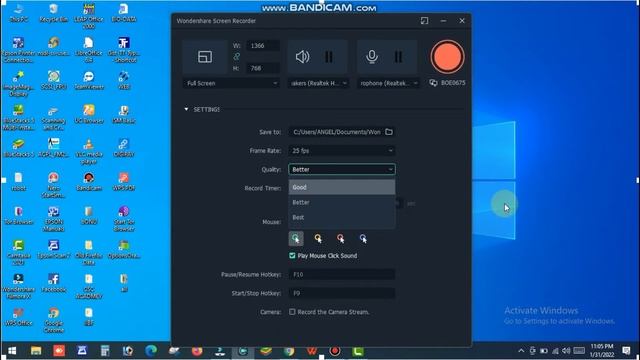The height and width of the screenshot is (360, 640).
Task: Uncheck Play Mouse Click Sound
Action: click(x=292, y=256)
